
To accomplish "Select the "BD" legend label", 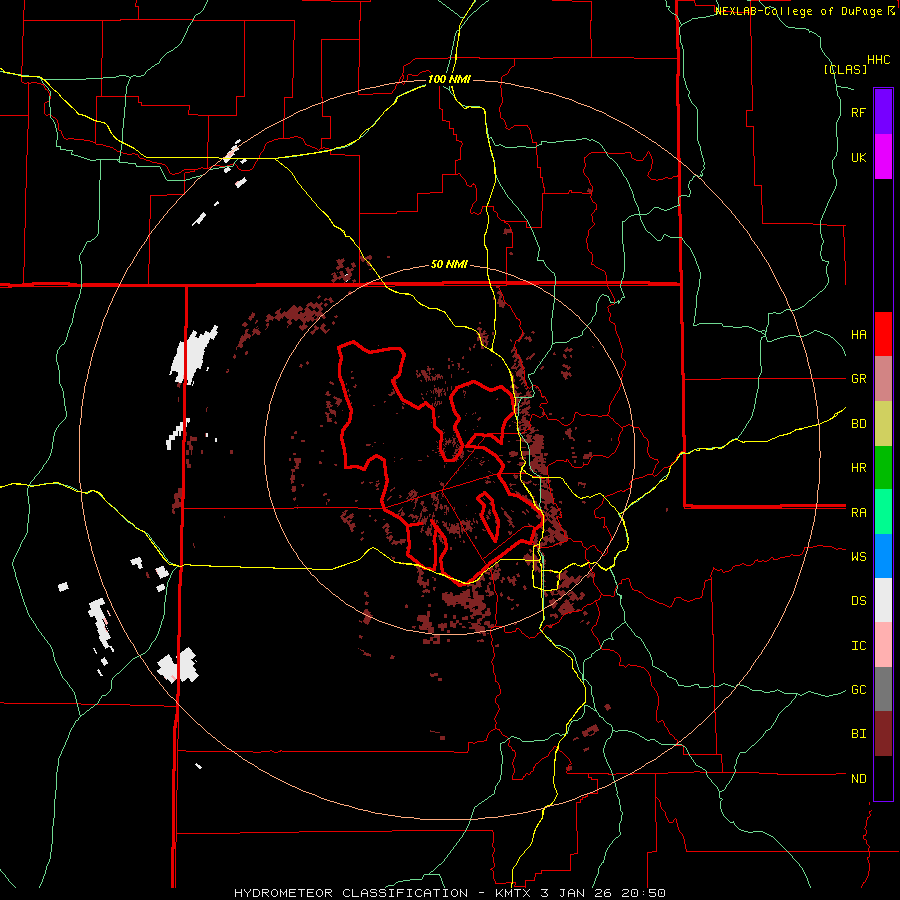I will [858, 423].
